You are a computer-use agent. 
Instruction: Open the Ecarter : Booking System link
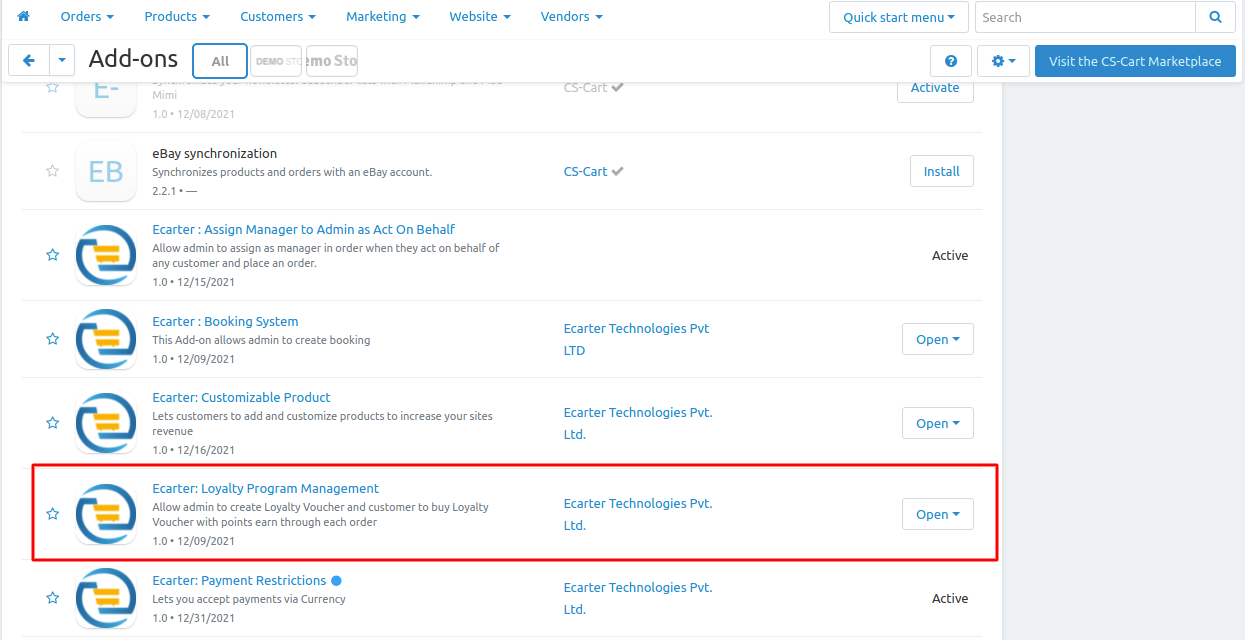(225, 321)
